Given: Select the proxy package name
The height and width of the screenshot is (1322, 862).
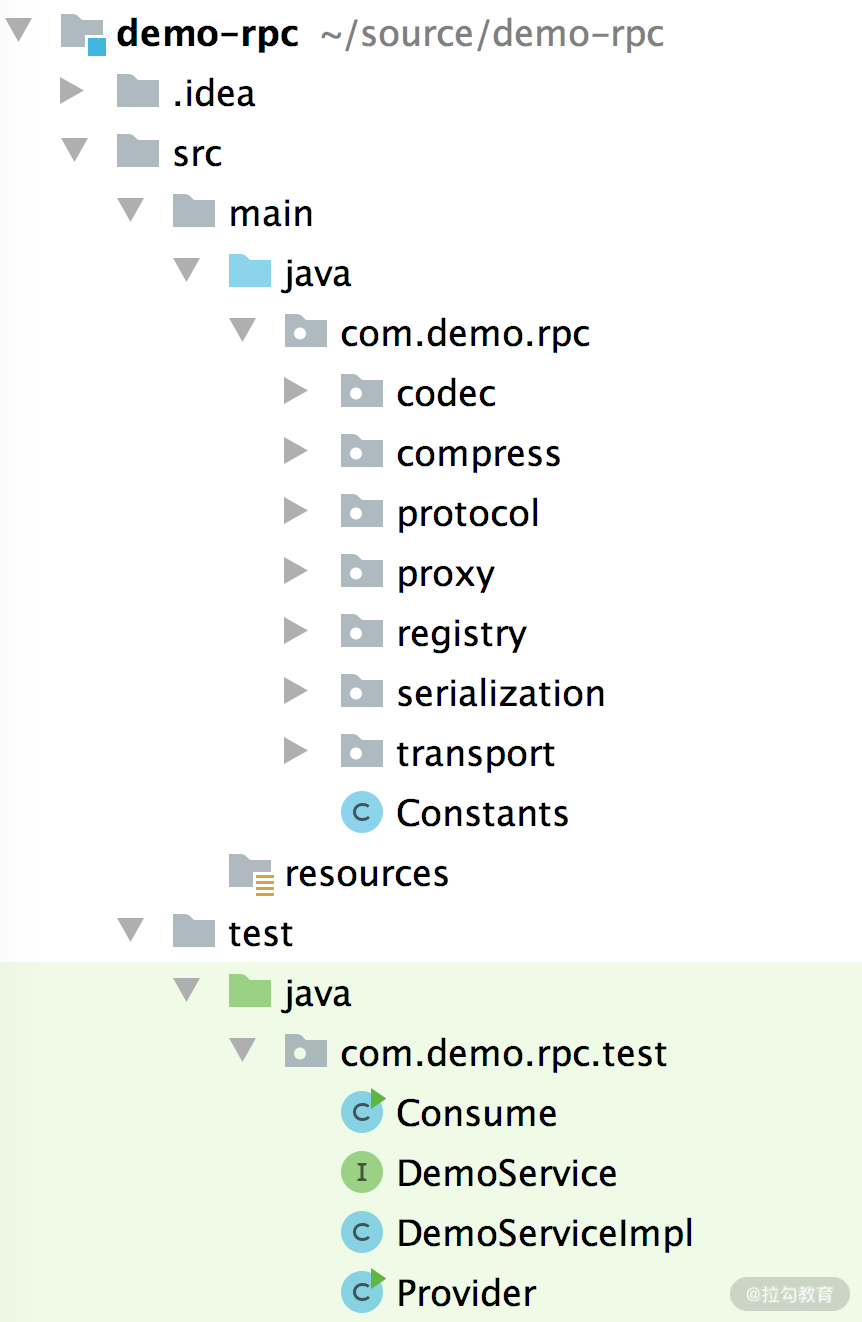Looking at the screenshot, I should pos(445,573).
